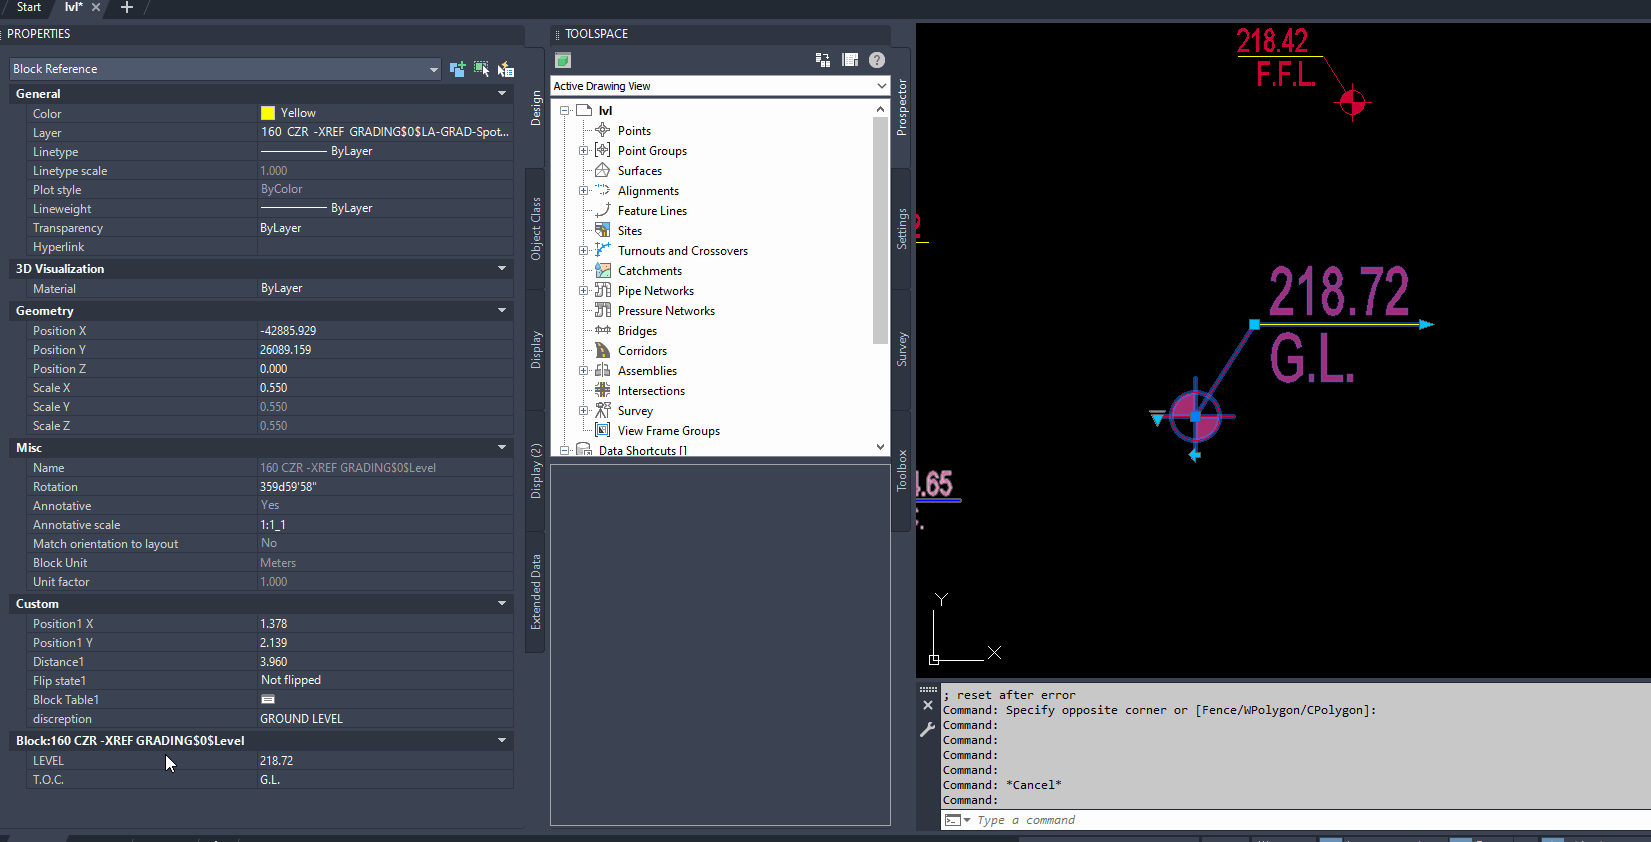
Task: Toggle the PICKADD value icon
Action: 457,69
